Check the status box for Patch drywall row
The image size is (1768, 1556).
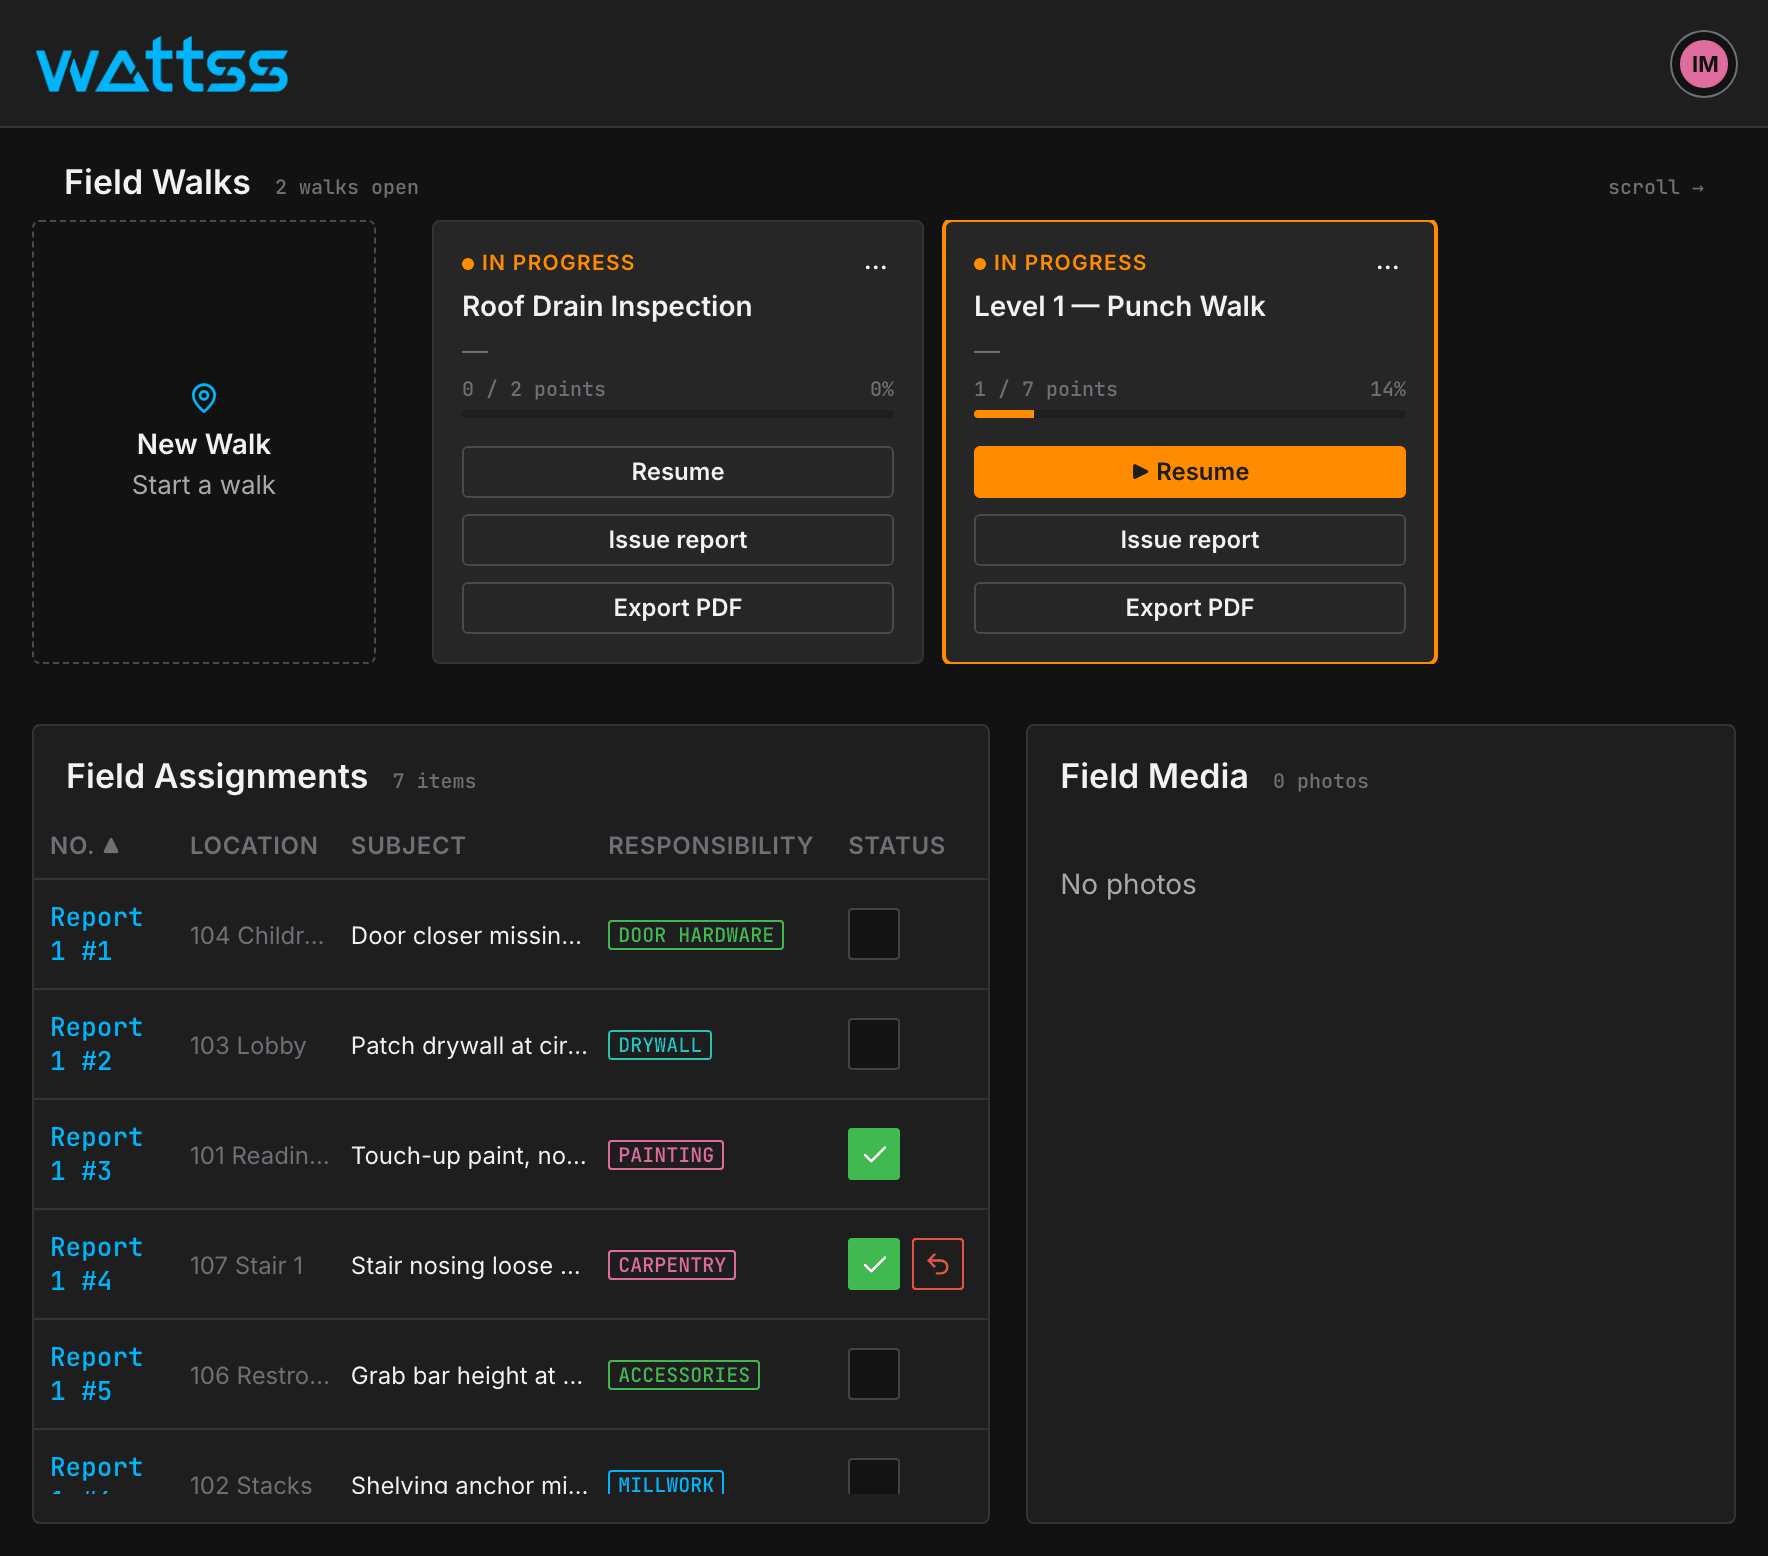[x=874, y=1044]
